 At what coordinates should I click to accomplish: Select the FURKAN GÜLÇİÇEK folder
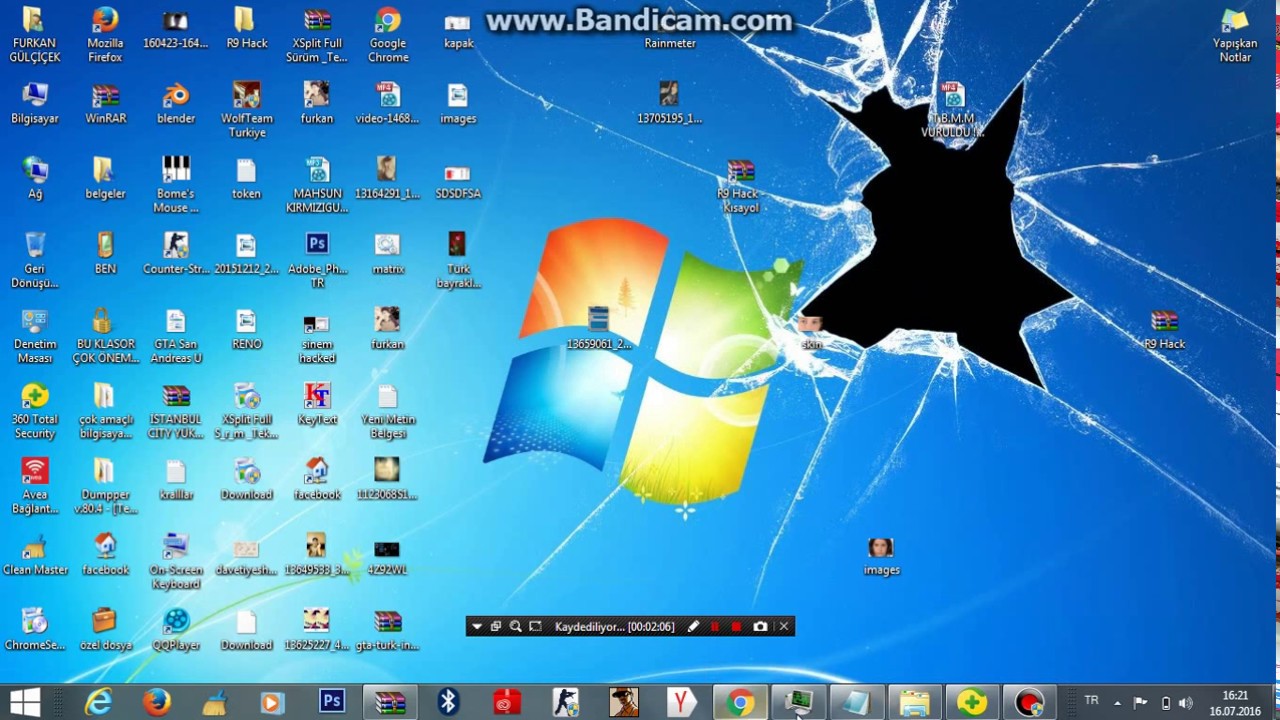click(x=35, y=36)
